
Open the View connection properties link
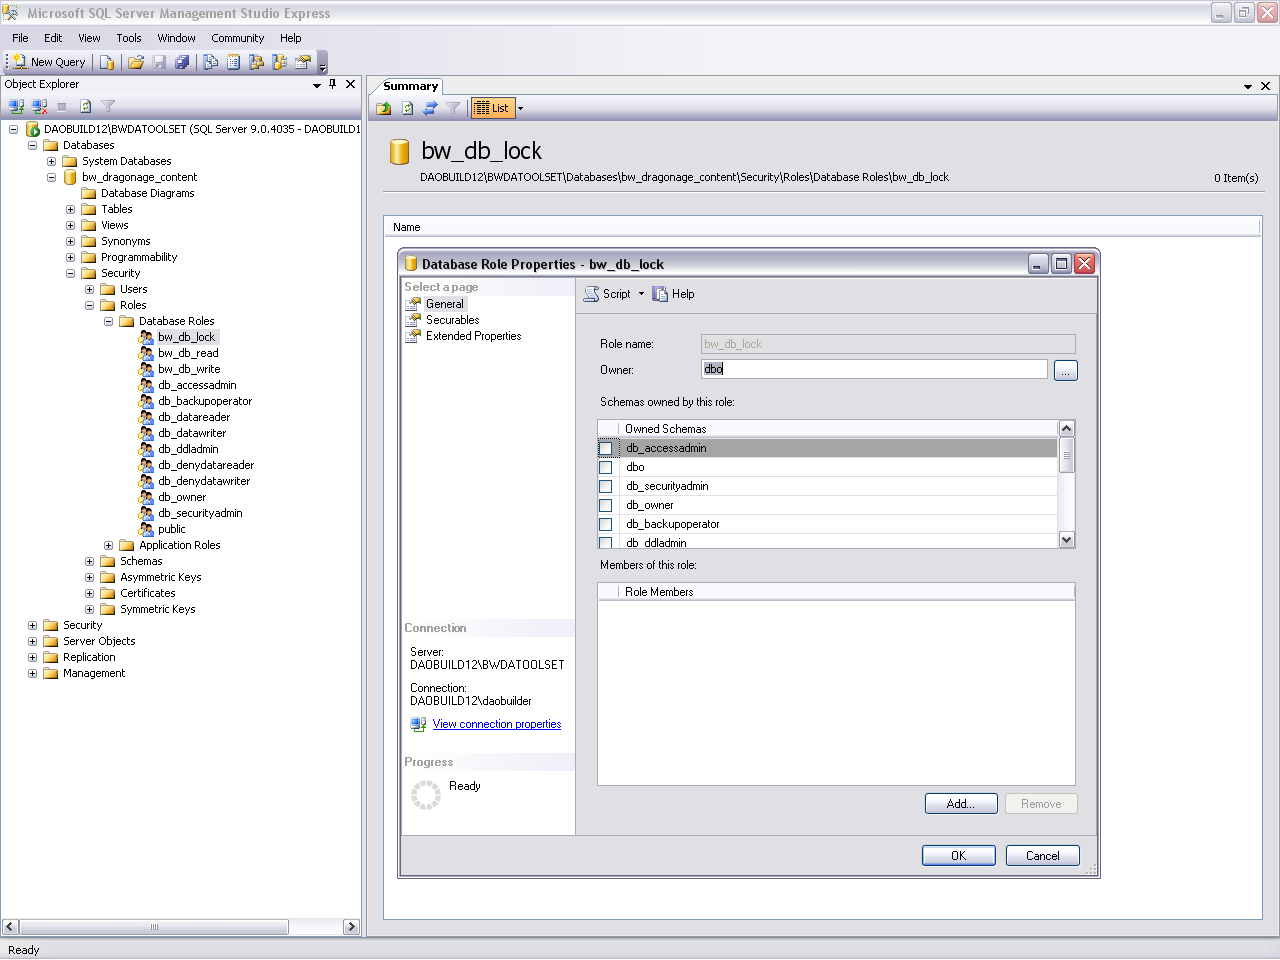click(496, 724)
